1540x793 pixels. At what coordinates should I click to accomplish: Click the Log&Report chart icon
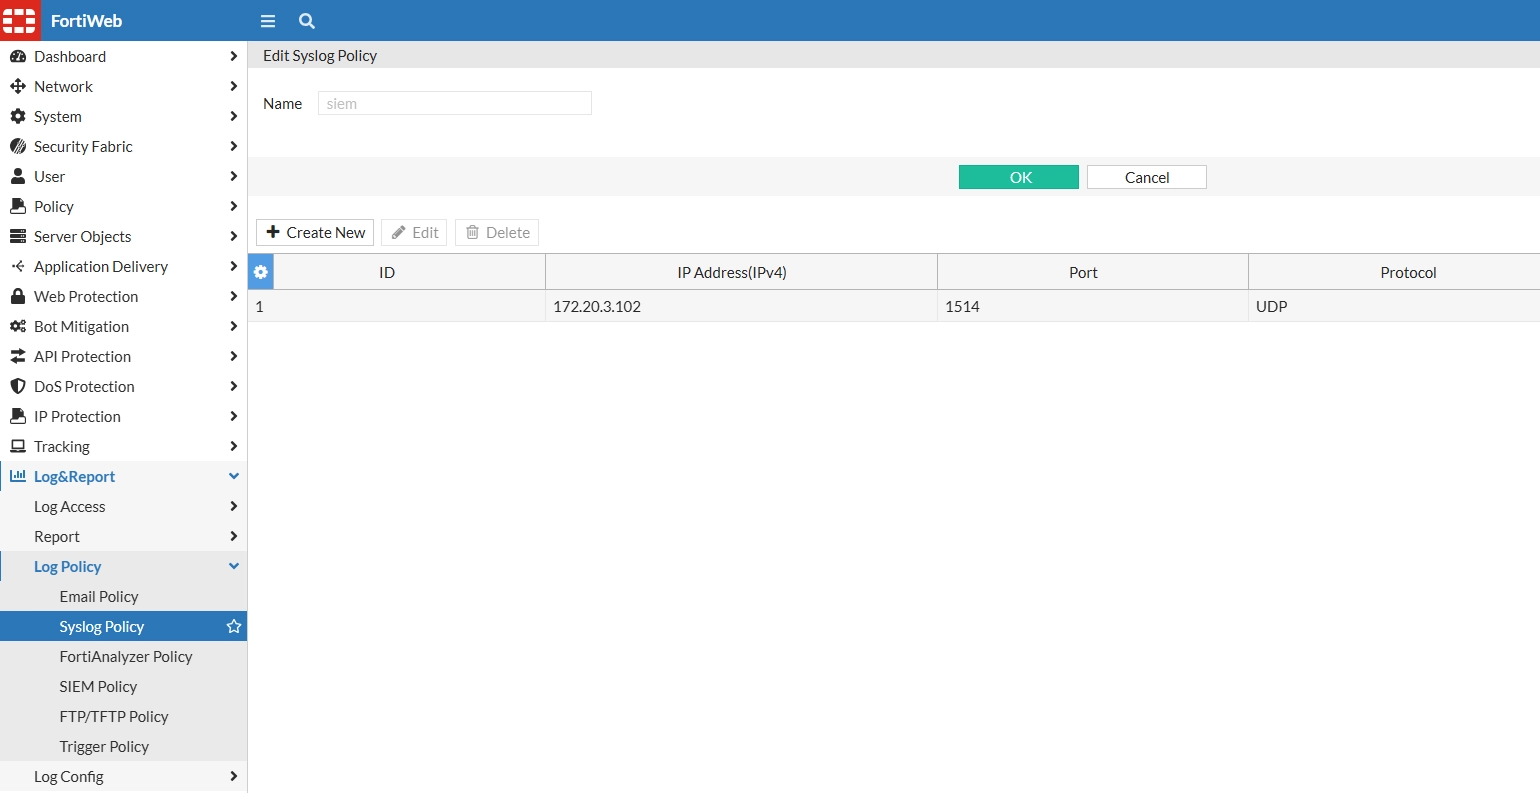pyautogui.click(x=18, y=477)
